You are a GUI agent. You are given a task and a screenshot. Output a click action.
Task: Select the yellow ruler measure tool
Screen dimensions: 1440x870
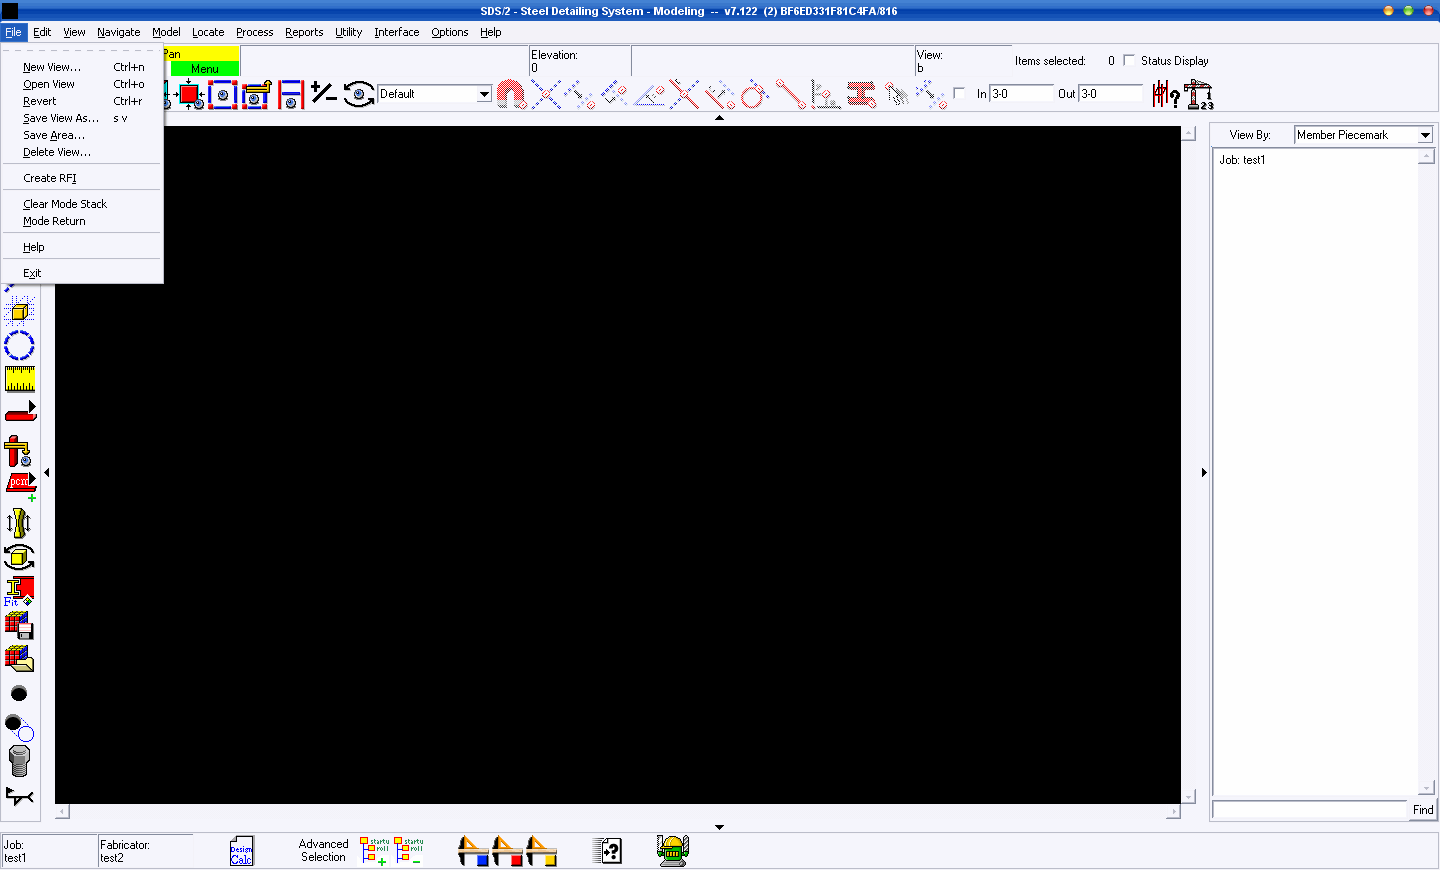(x=20, y=379)
